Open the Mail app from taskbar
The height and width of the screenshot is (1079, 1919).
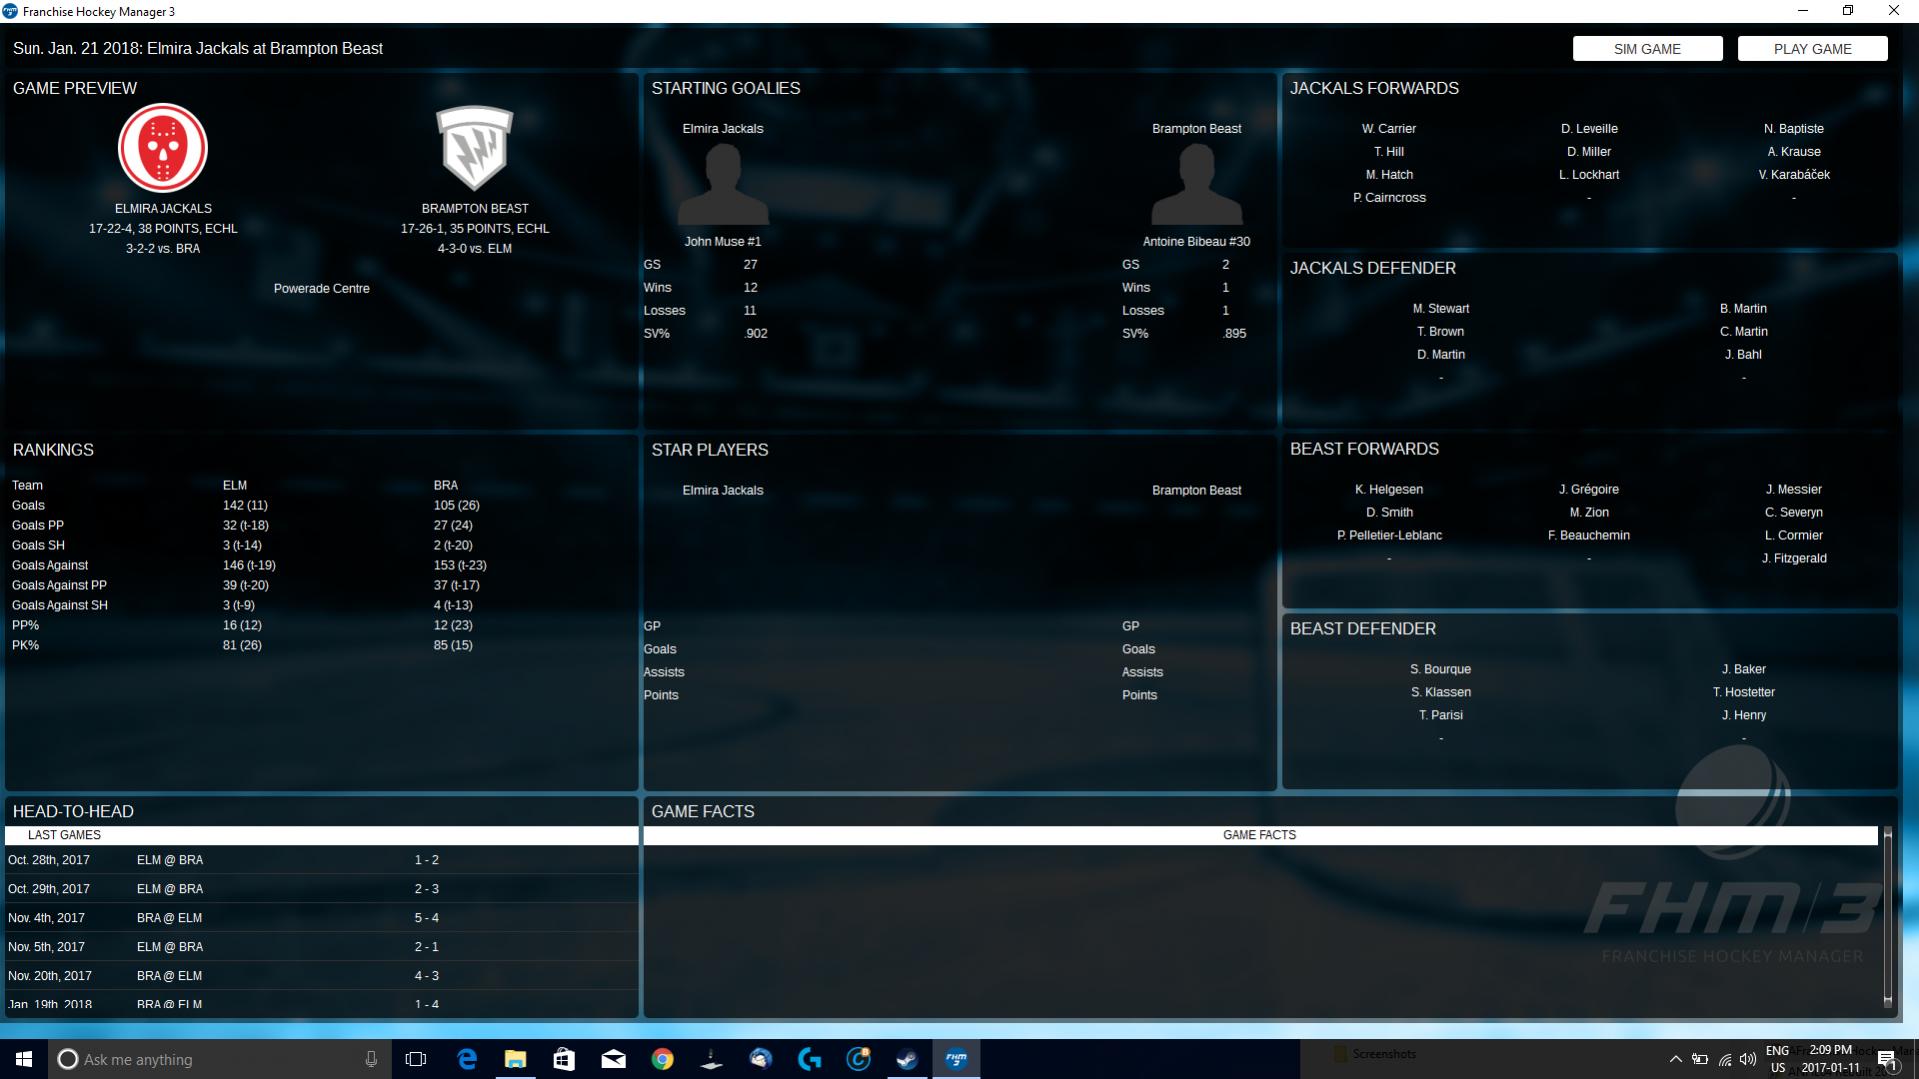pos(613,1059)
